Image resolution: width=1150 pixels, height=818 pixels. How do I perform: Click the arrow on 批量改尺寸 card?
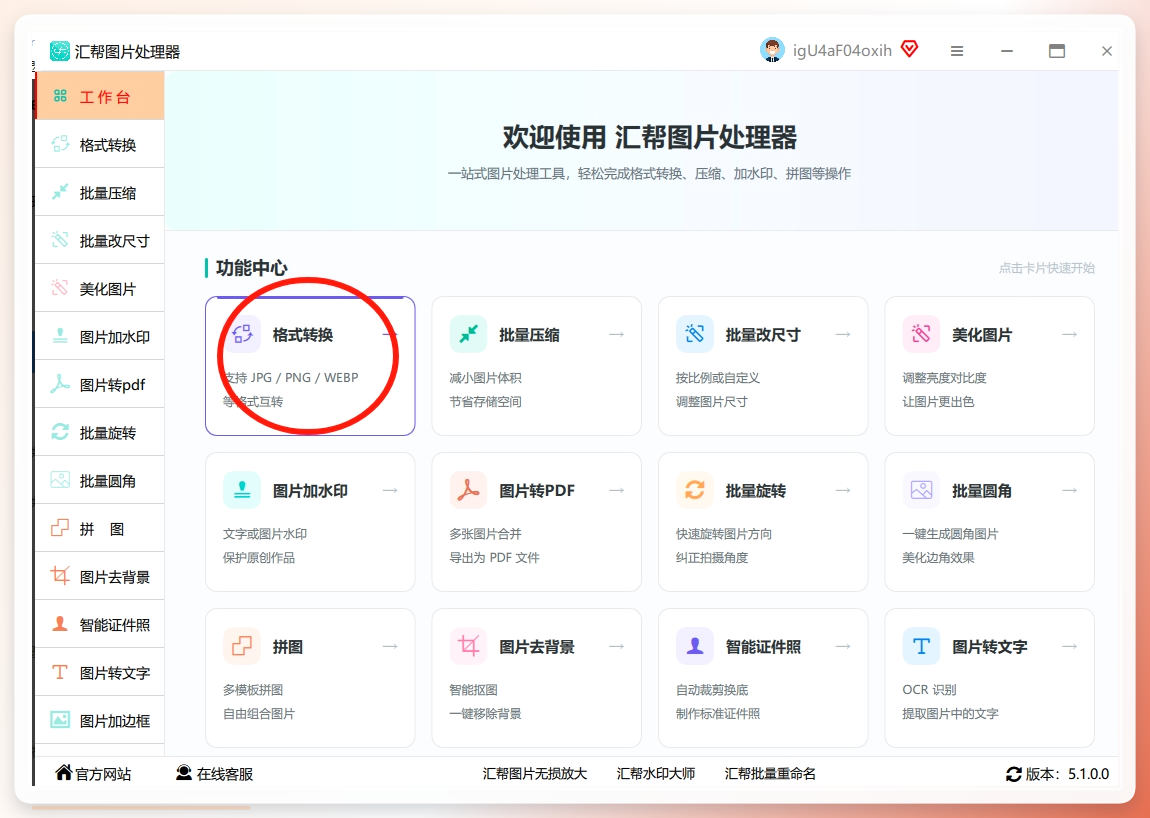843,335
